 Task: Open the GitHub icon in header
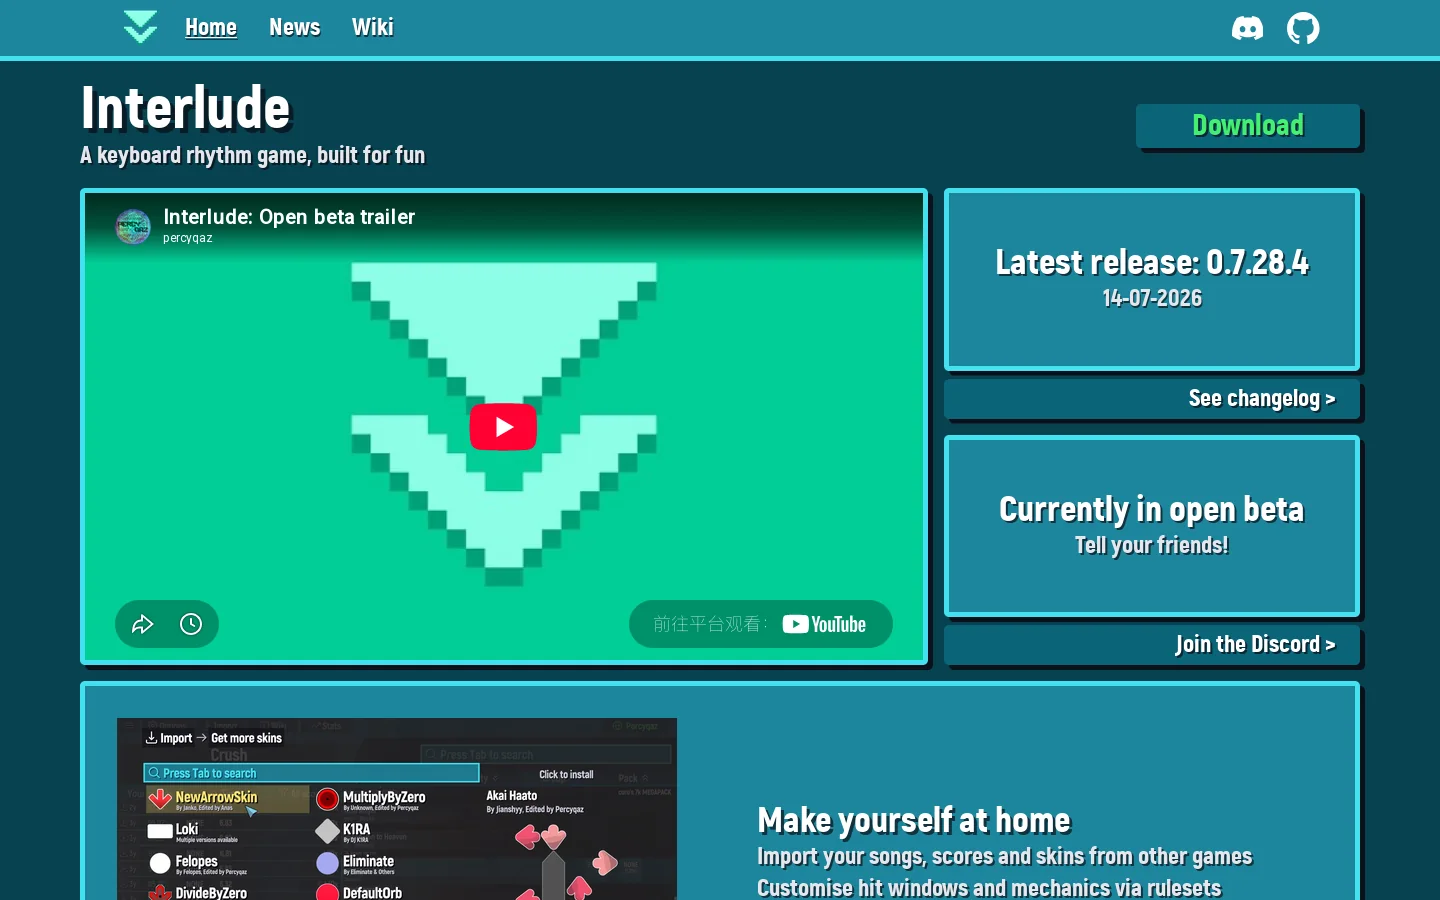point(1303,28)
